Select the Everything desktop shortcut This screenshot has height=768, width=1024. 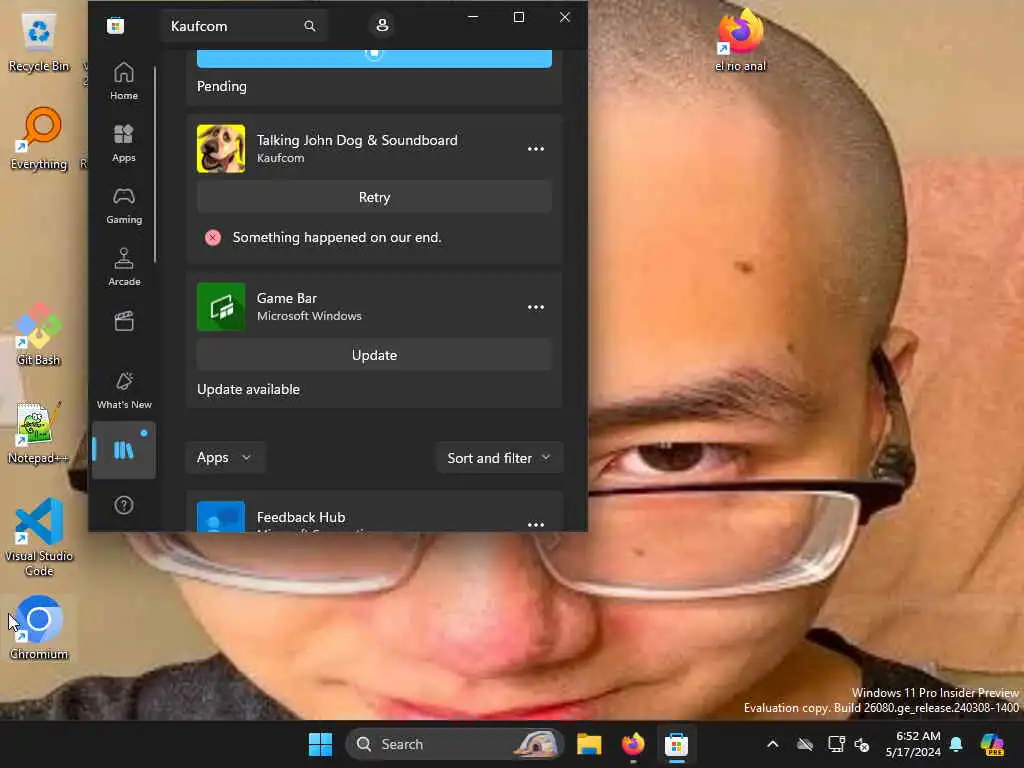tap(39, 139)
